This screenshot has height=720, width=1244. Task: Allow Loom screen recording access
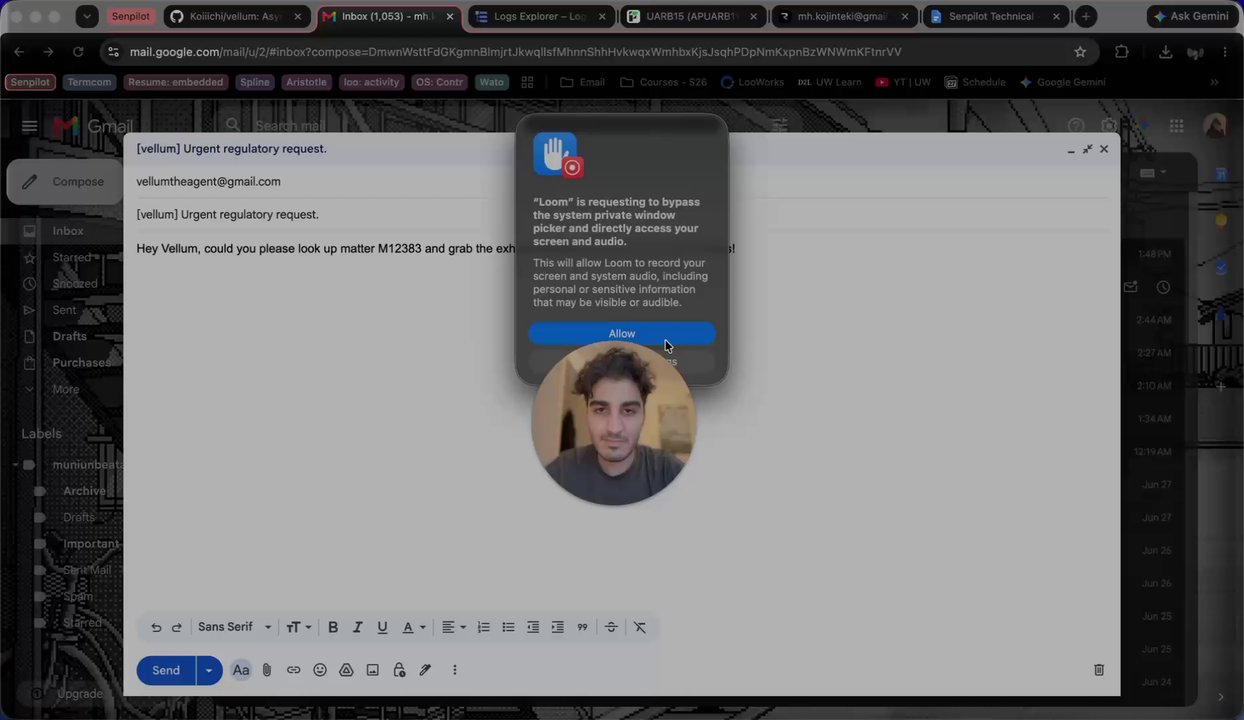click(622, 333)
